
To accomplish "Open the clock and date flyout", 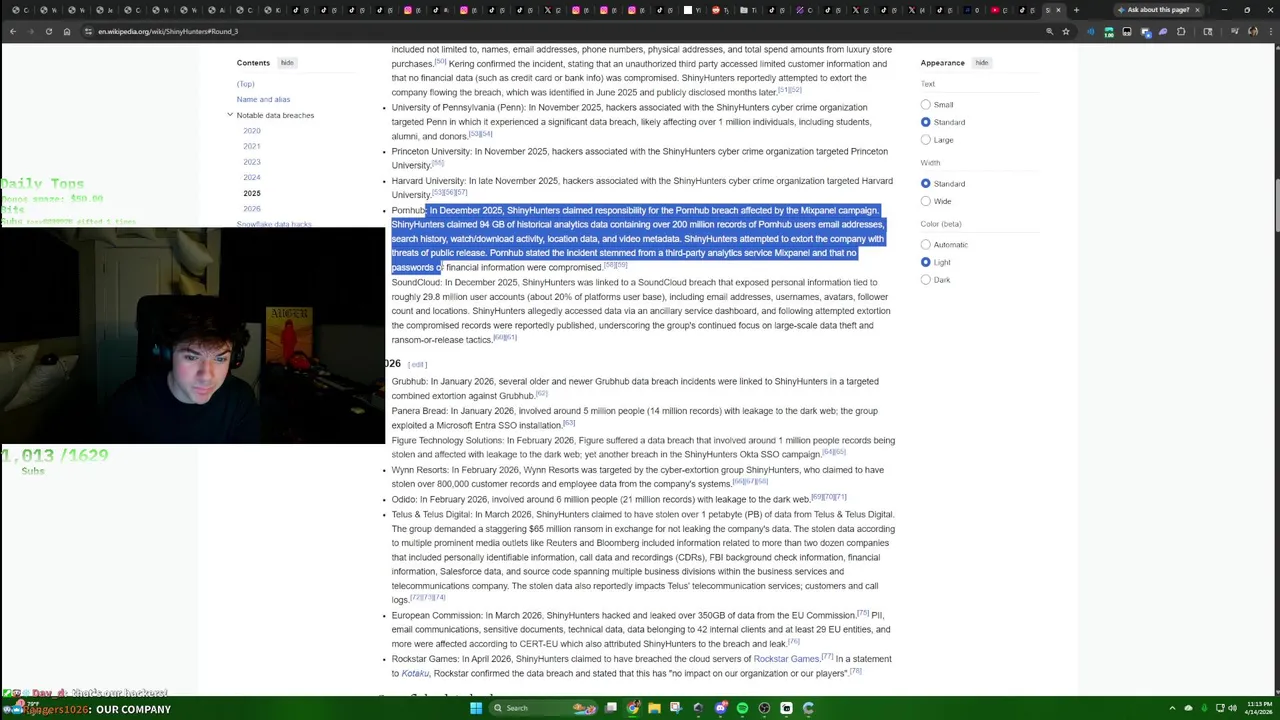I will pyautogui.click(x=1259, y=708).
